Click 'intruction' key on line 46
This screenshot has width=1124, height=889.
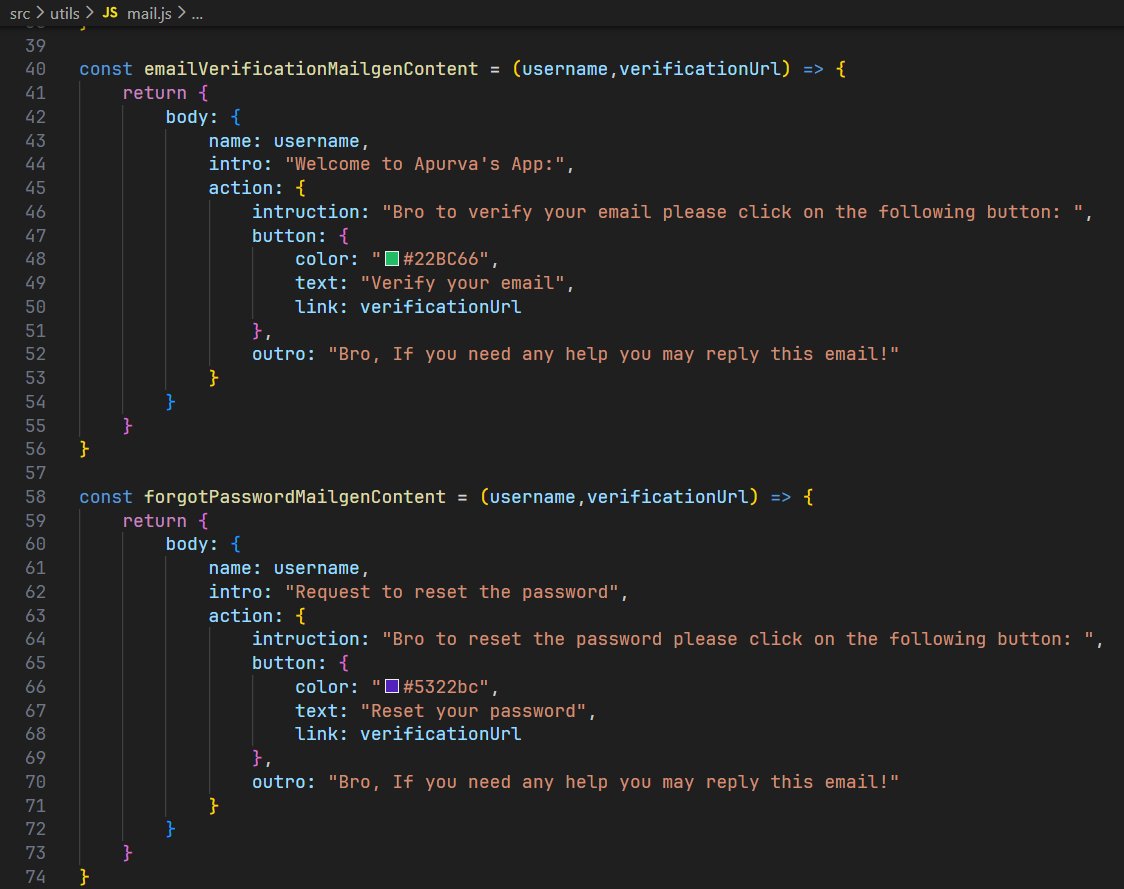(x=305, y=212)
